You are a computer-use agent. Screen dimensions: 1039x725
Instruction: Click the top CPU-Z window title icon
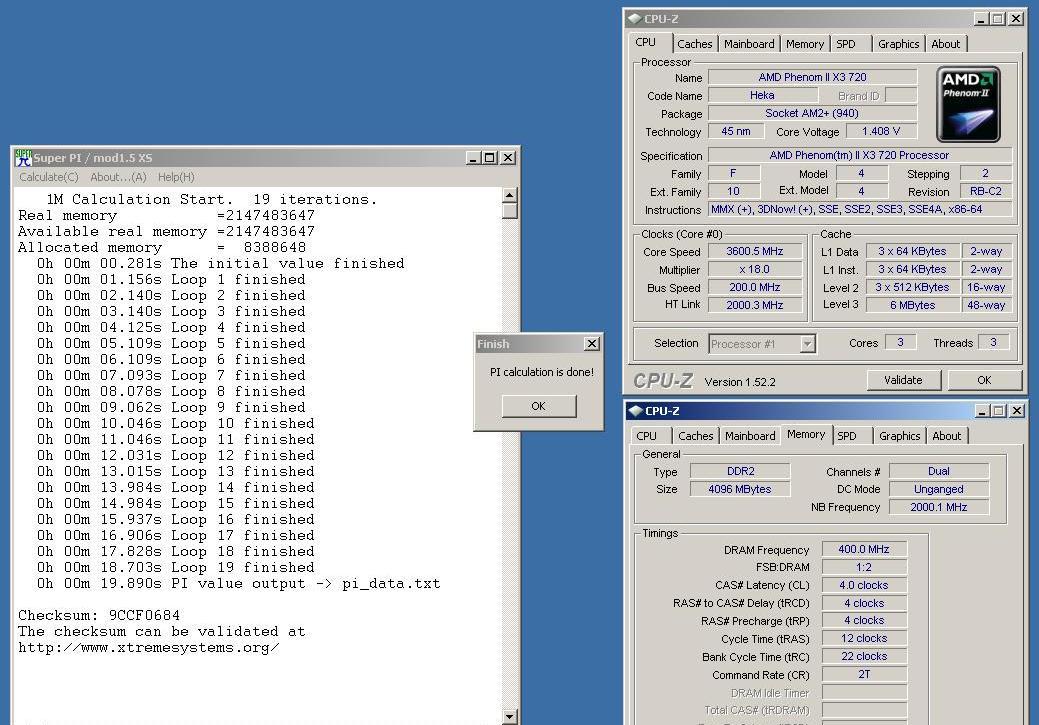click(x=635, y=19)
